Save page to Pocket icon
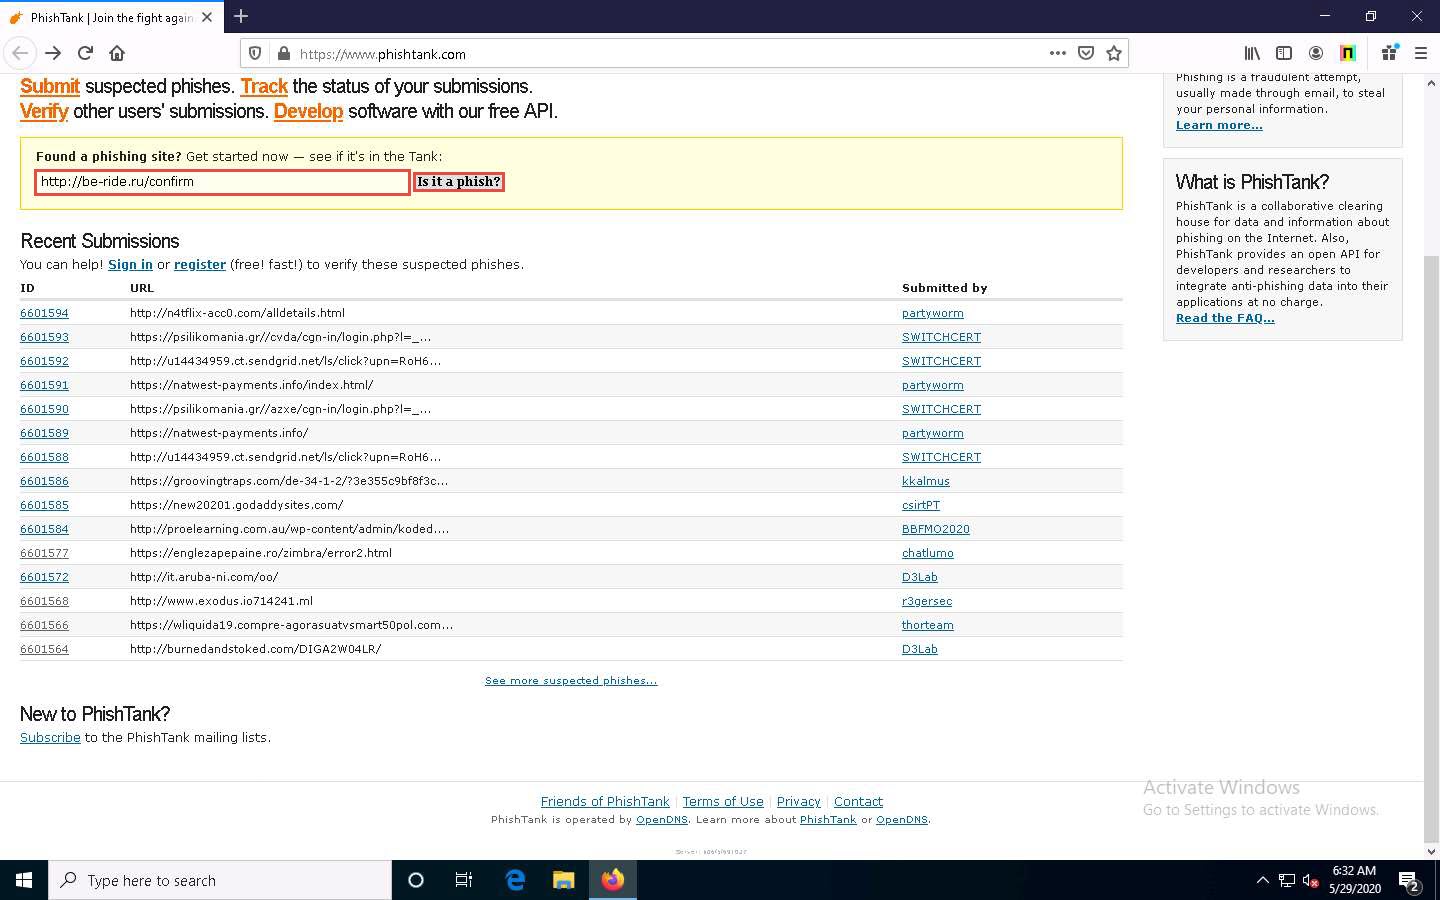 pyautogui.click(x=1086, y=53)
